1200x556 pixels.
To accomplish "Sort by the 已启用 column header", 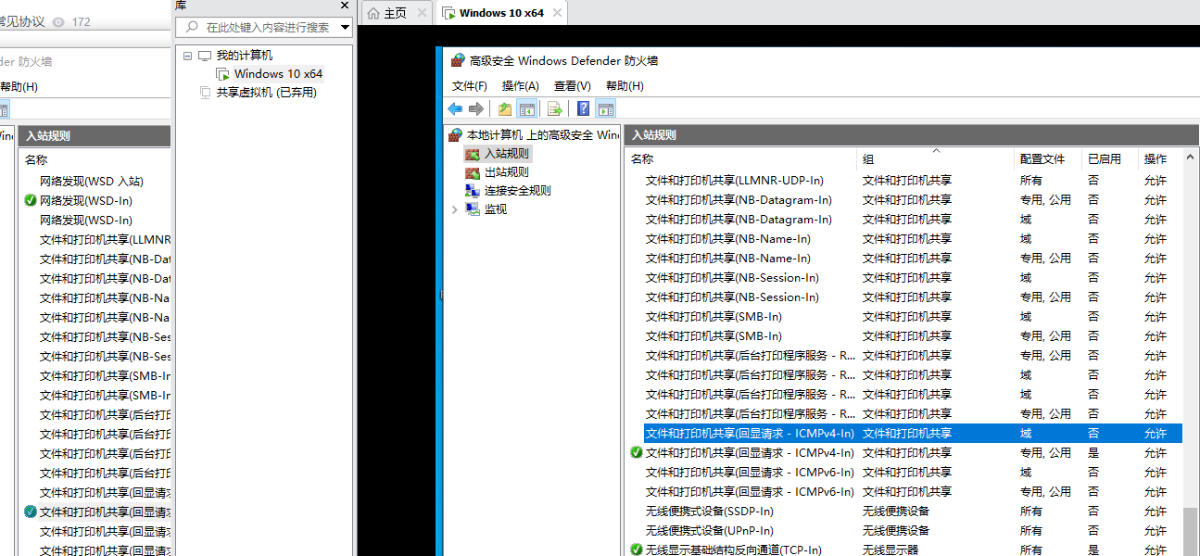I will tap(1110, 159).
